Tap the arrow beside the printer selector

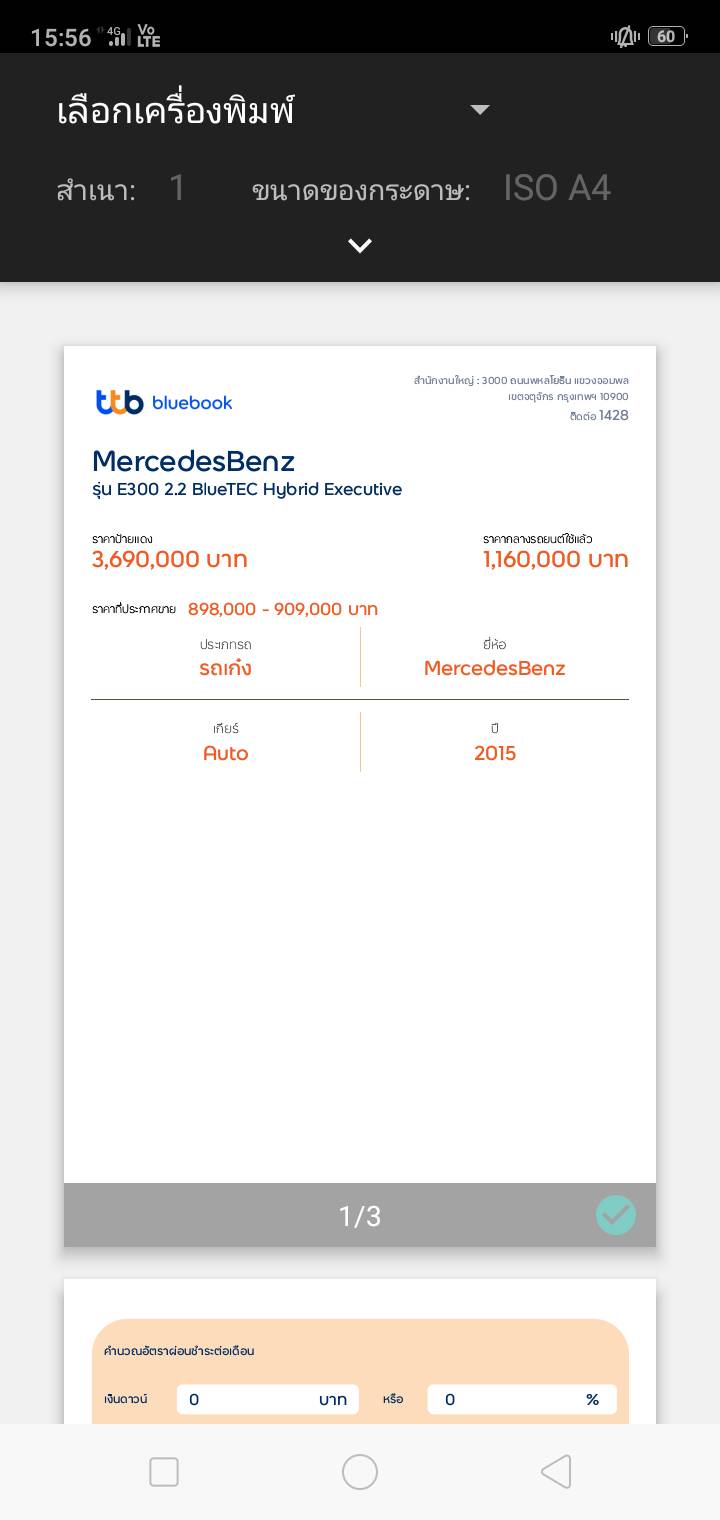[480, 110]
